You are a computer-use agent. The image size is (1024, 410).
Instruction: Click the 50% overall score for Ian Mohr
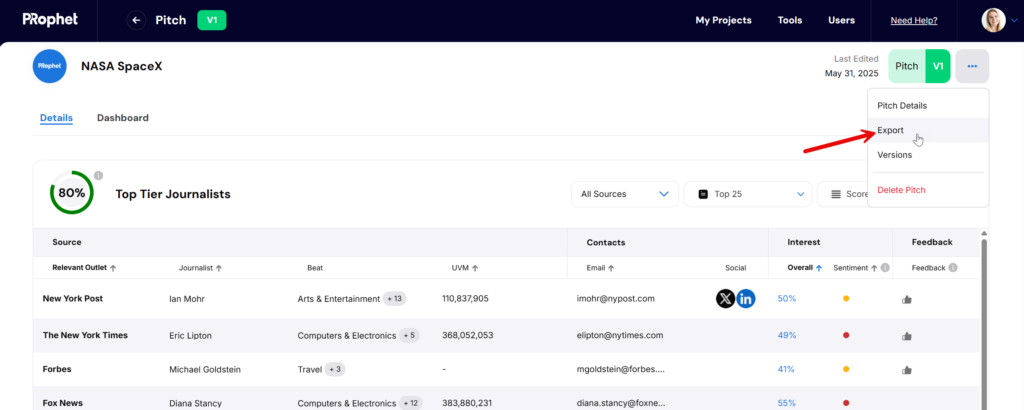787,298
